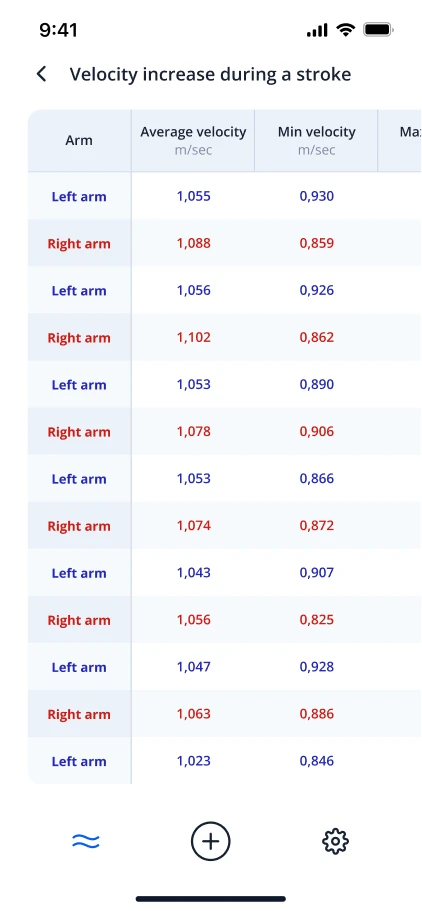Tap the cellular signal bars icon
Screen dimensions: 422x911
click(x=317, y=30)
